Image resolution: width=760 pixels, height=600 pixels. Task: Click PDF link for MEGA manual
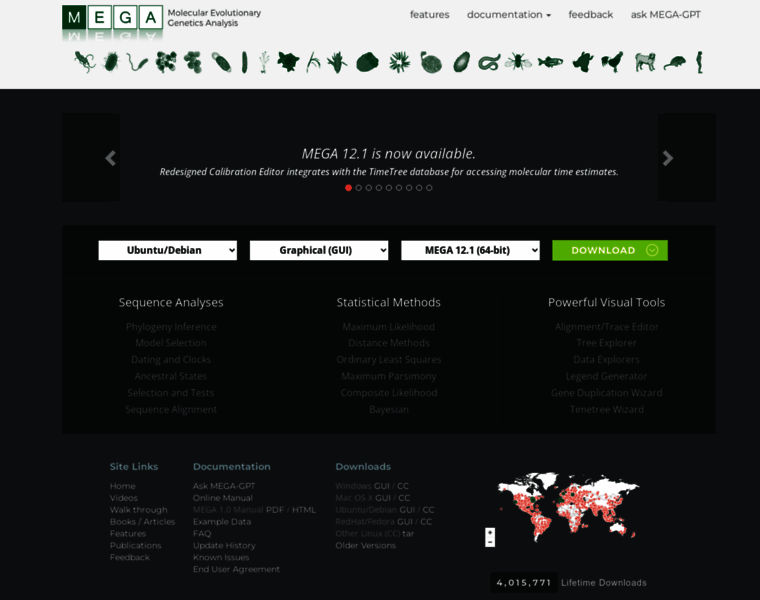(275, 510)
